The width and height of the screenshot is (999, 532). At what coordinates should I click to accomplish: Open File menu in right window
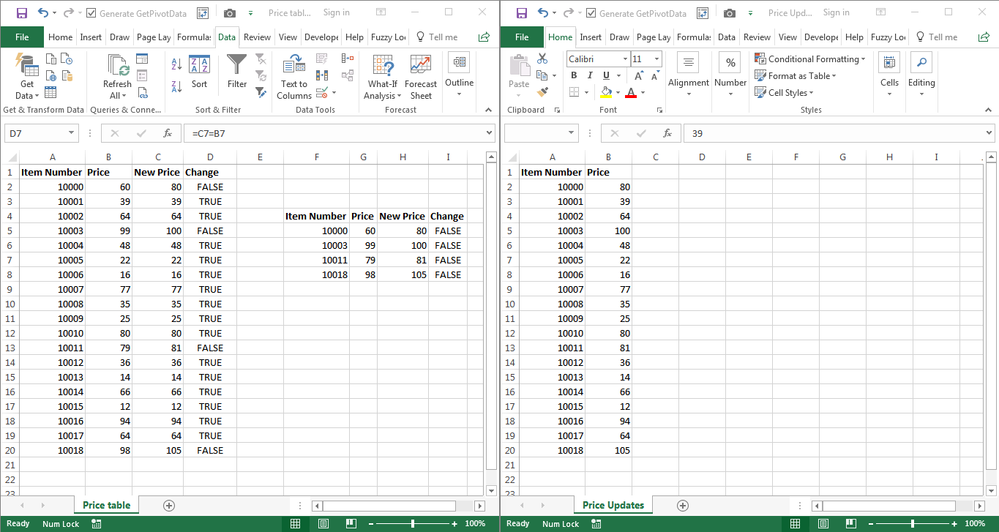click(522, 37)
